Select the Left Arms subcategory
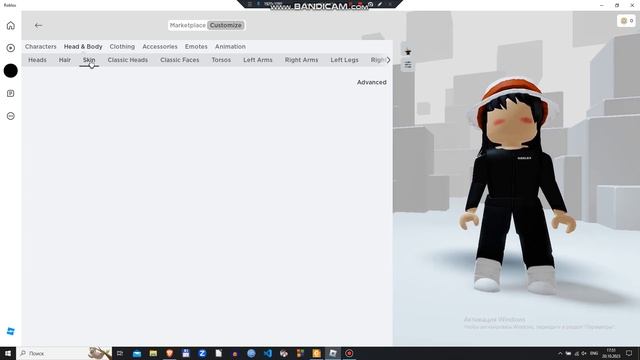This screenshot has height=360, width=640. pyautogui.click(x=258, y=60)
